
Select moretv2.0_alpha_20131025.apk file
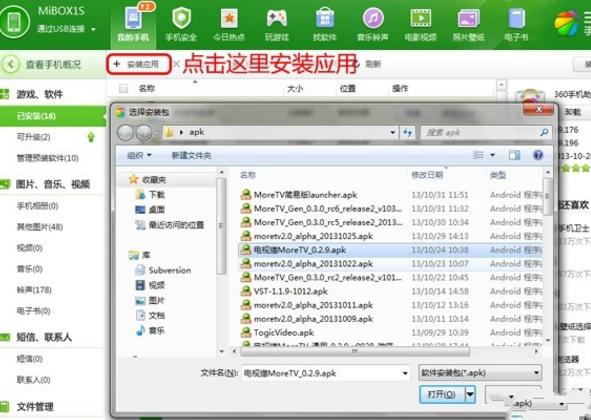[x=313, y=236]
